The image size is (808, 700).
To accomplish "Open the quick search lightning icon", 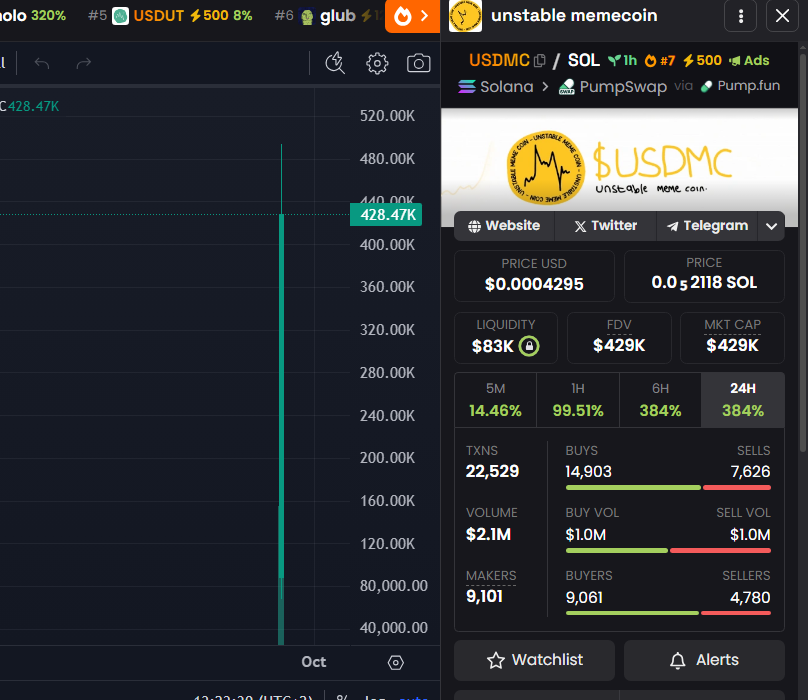I will click(x=335, y=63).
